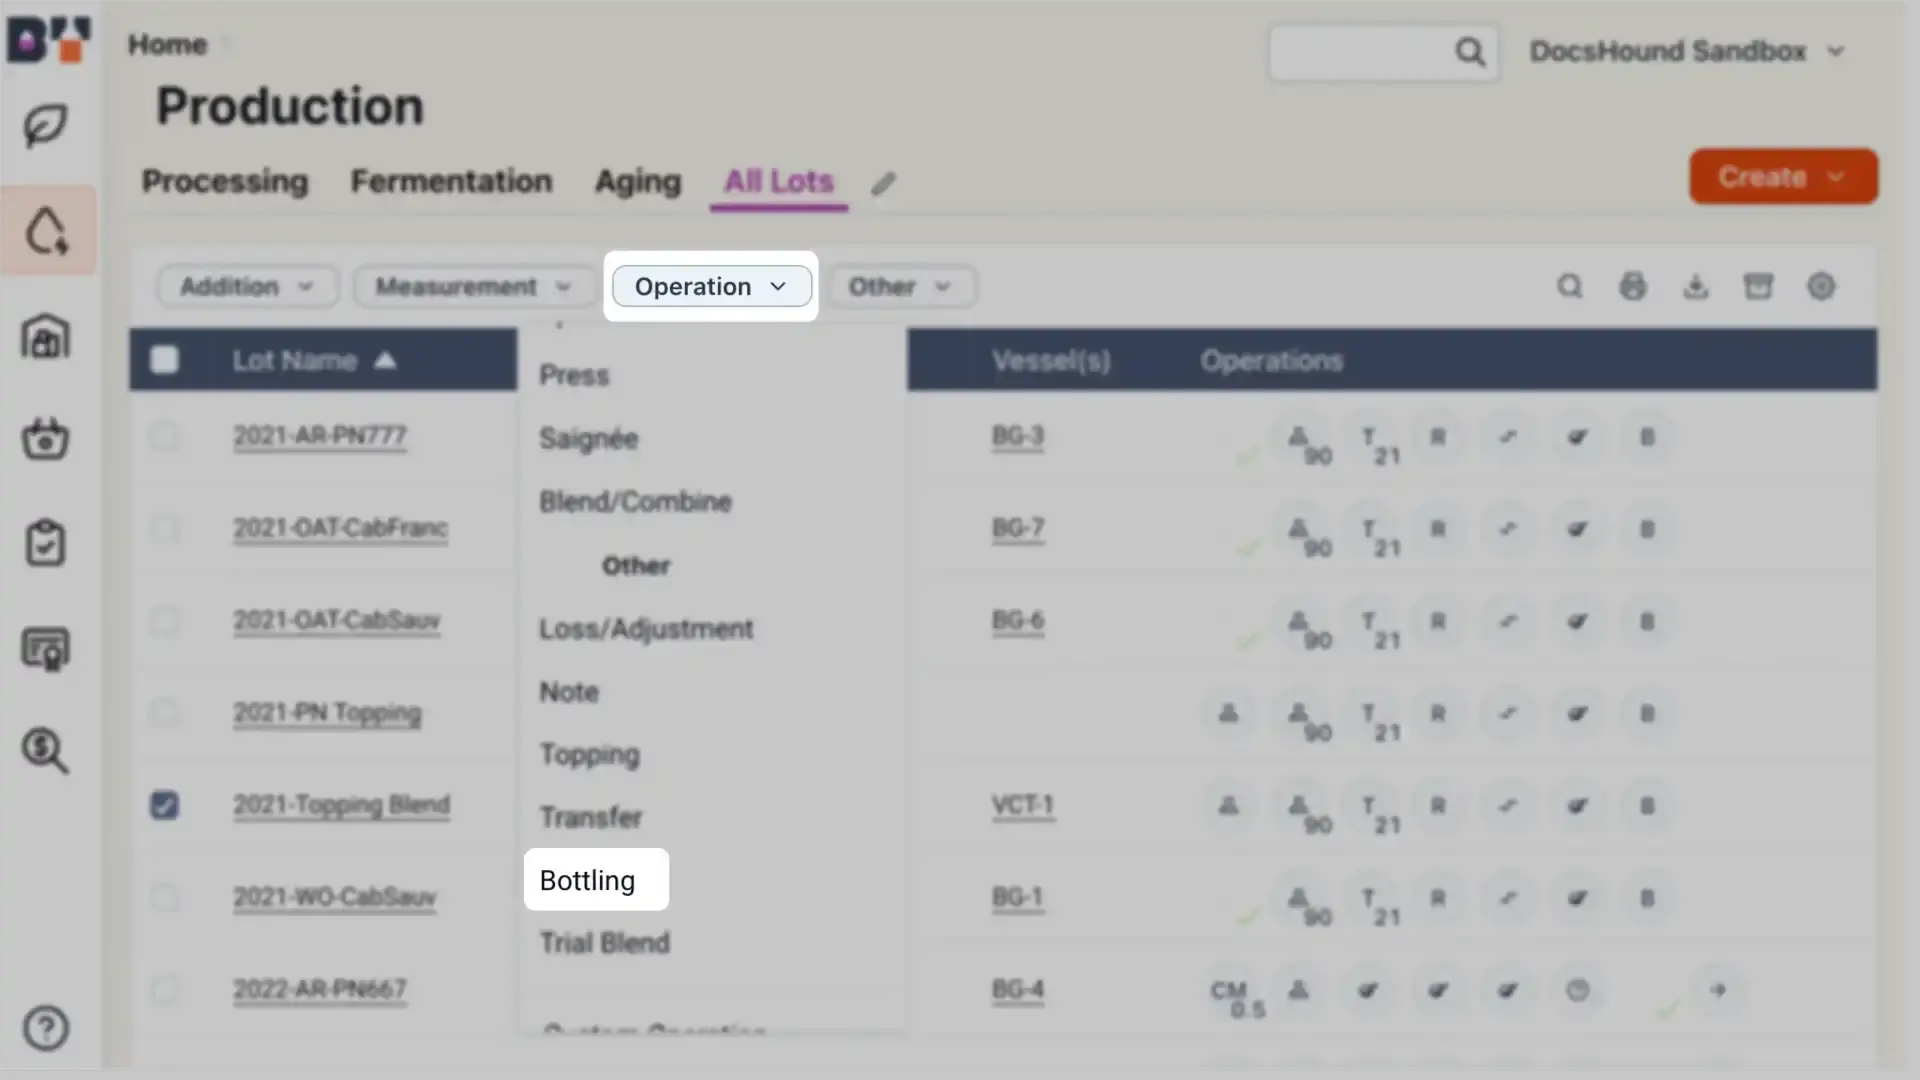The height and width of the screenshot is (1080, 1920).
Task: Click lot name 2021-WO-CabSauv link
Action: 335,897
